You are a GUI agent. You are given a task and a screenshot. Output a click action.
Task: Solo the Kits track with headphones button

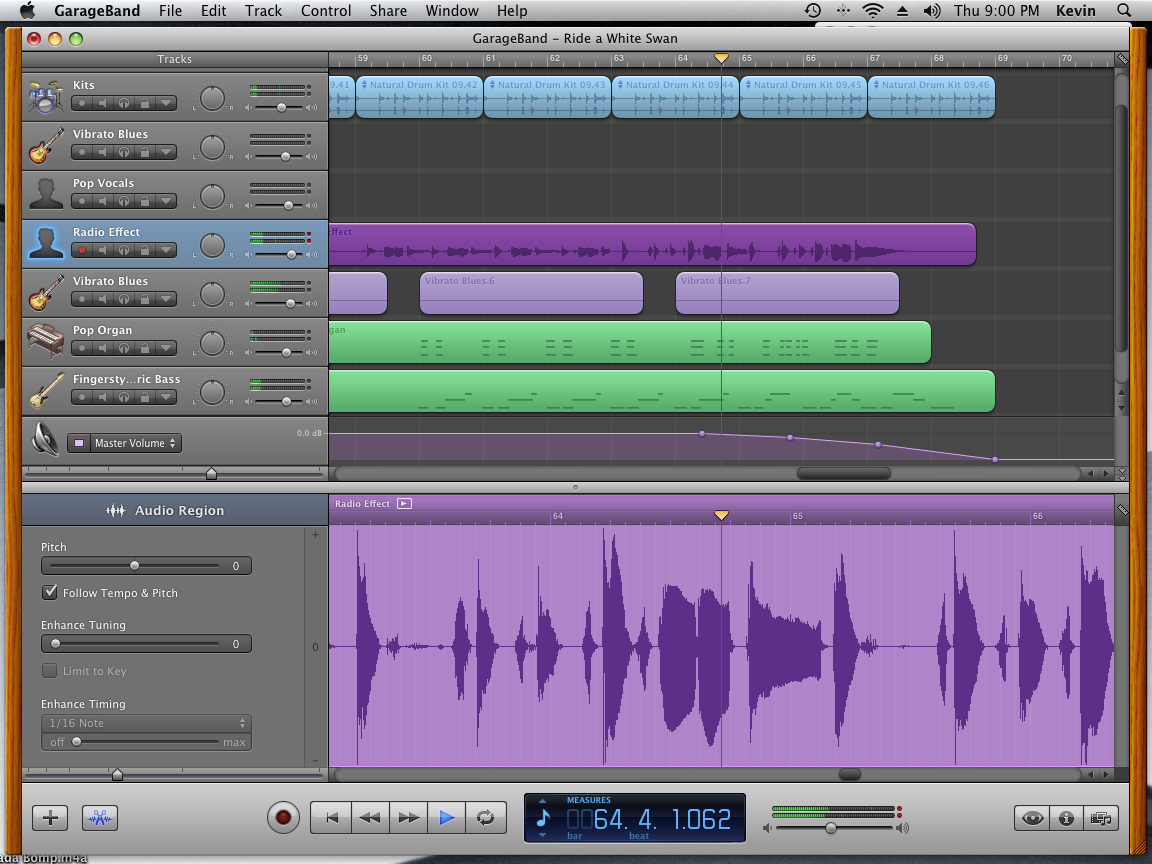123,103
